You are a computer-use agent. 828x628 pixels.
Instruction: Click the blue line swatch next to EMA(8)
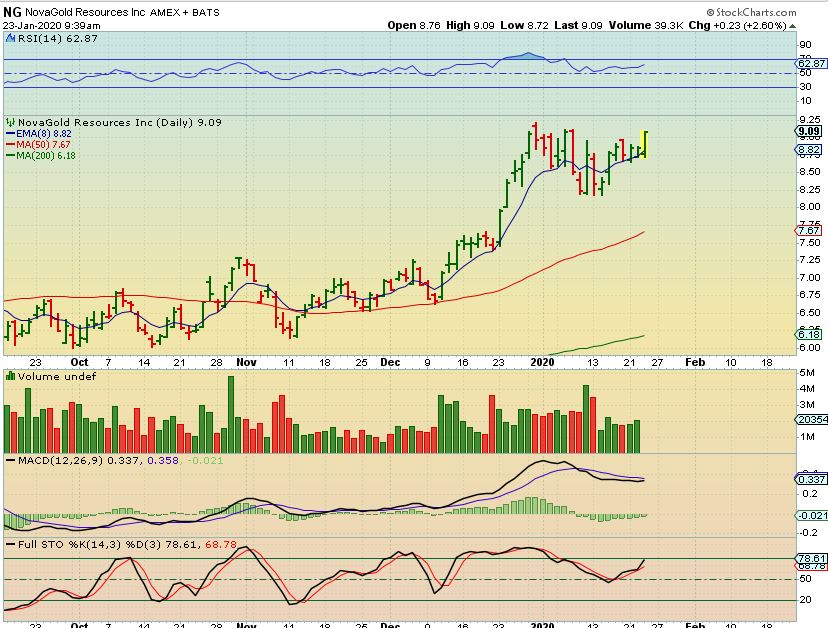[10, 134]
